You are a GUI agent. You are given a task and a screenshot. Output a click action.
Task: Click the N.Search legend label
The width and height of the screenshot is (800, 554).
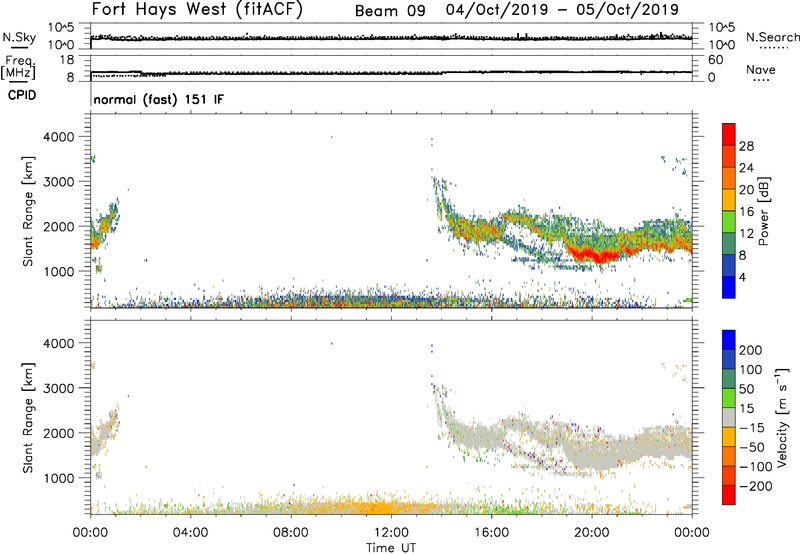coord(773,37)
